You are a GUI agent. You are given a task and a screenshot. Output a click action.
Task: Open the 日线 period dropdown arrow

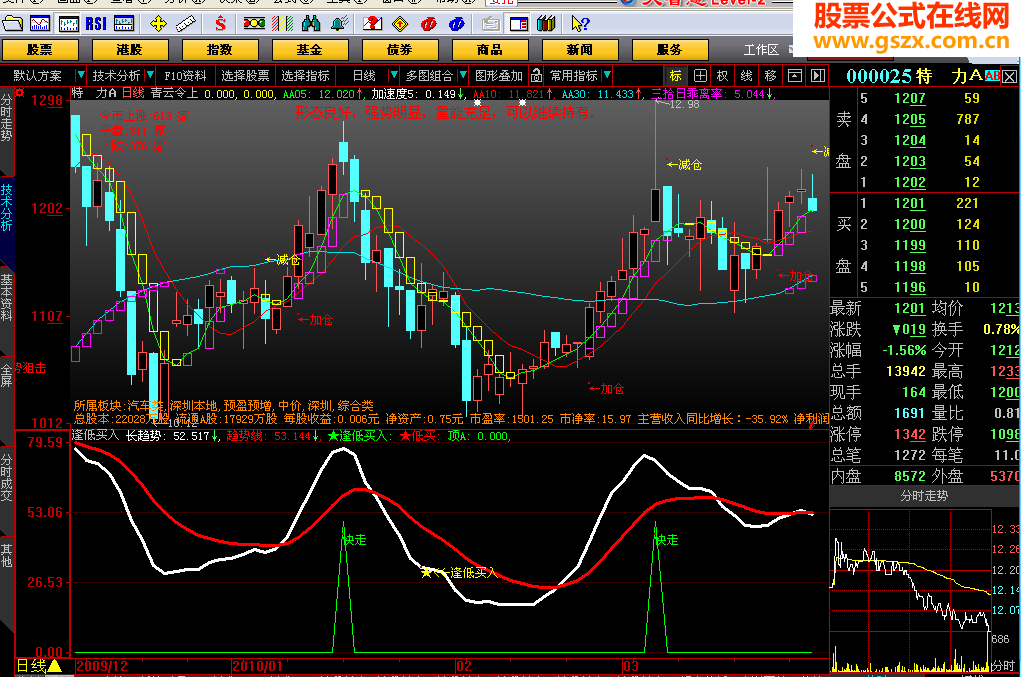click(393, 76)
